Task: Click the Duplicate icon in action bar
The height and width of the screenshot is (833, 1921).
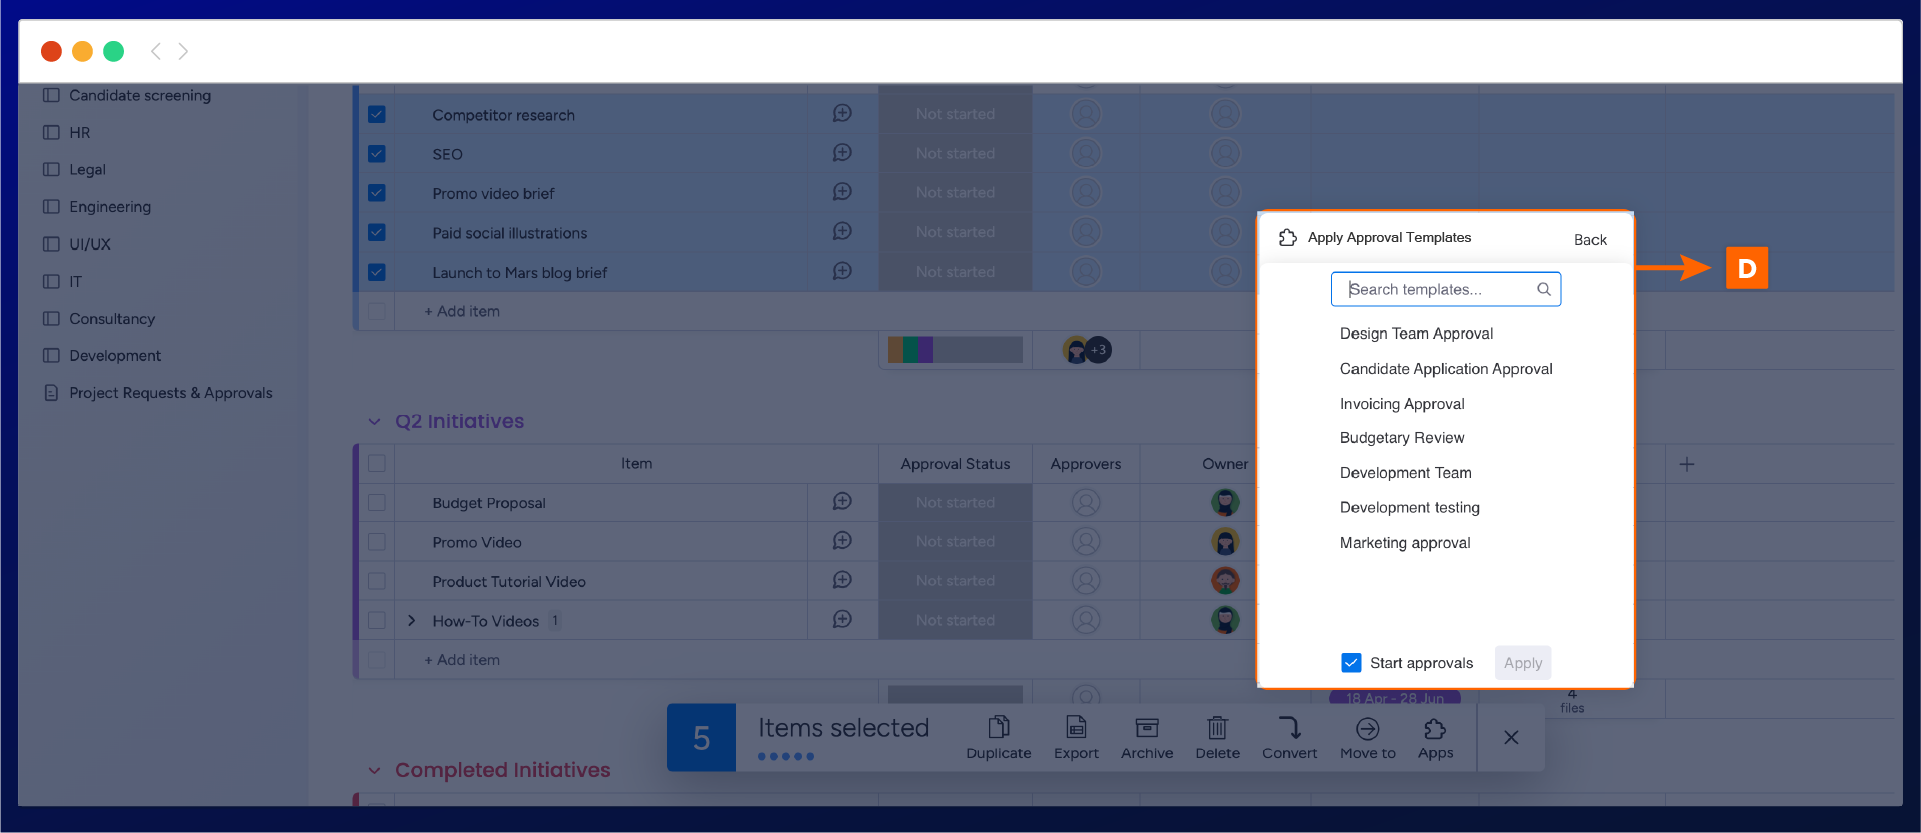Action: (x=998, y=728)
